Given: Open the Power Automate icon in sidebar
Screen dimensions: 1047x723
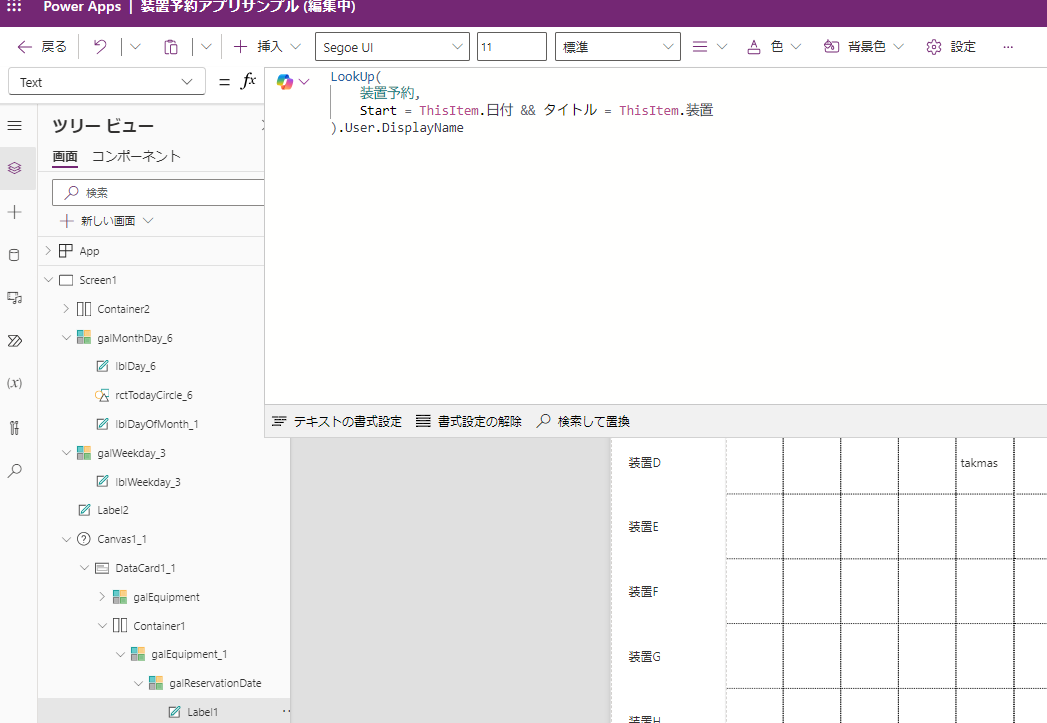Looking at the screenshot, I should click(15, 341).
